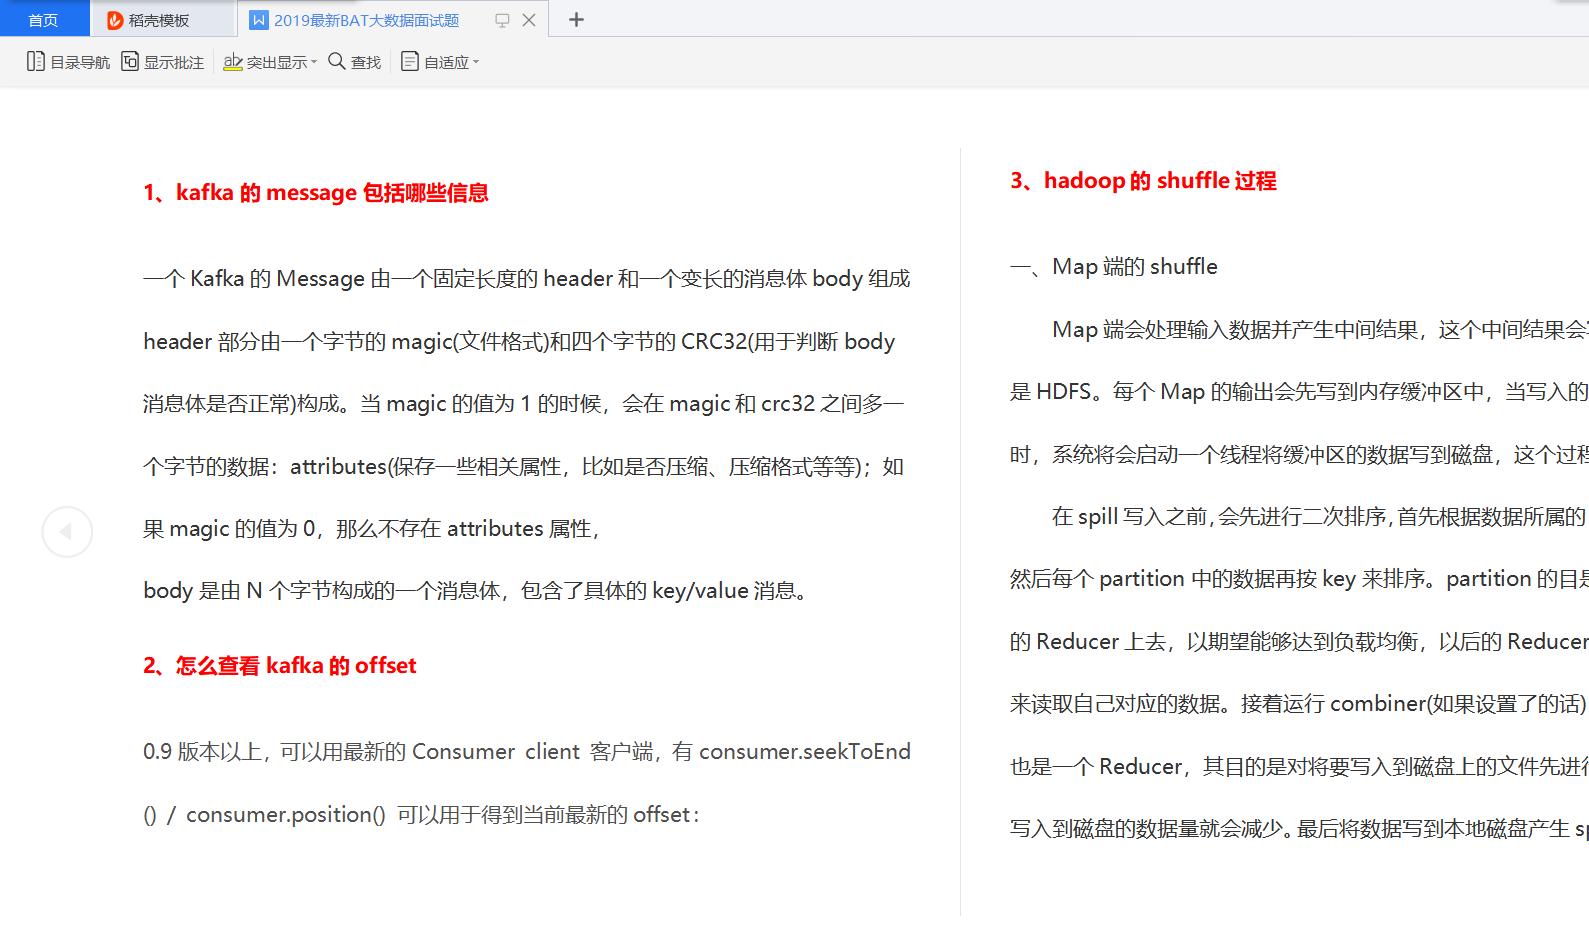Click the line starting '果 magic 的值为 0'
The image size is (1589, 935).
coord(372,529)
